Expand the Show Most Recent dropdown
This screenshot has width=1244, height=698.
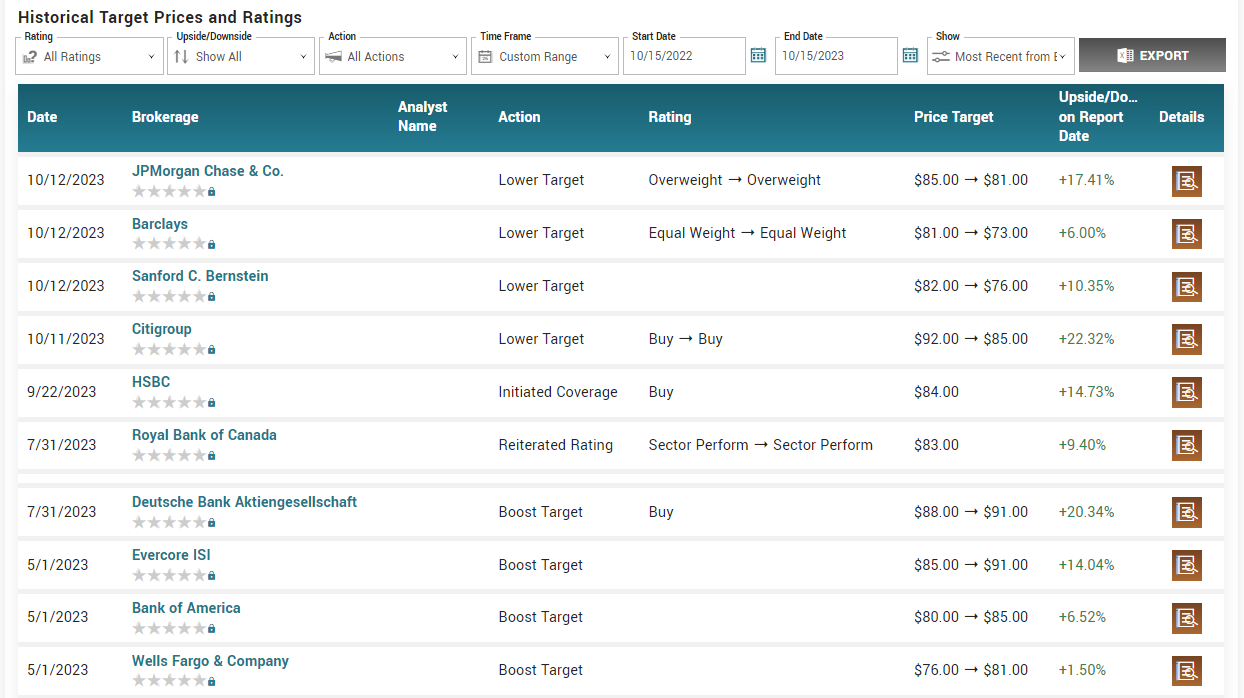click(x=1000, y=57)
